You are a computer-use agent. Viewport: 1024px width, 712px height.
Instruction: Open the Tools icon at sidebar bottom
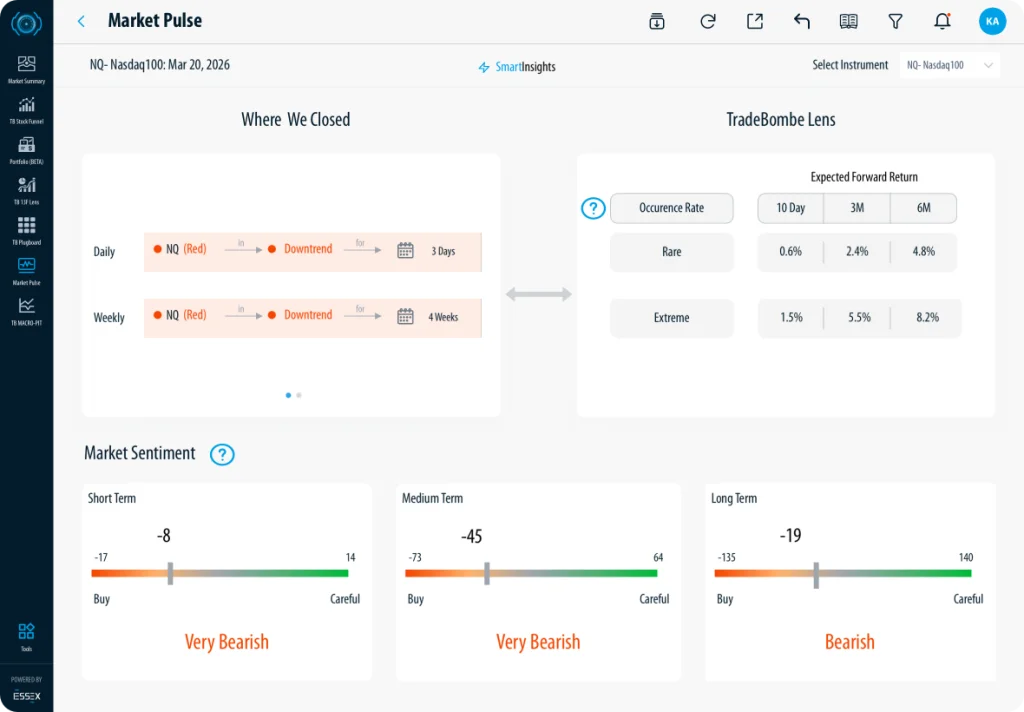coord(26,635)
